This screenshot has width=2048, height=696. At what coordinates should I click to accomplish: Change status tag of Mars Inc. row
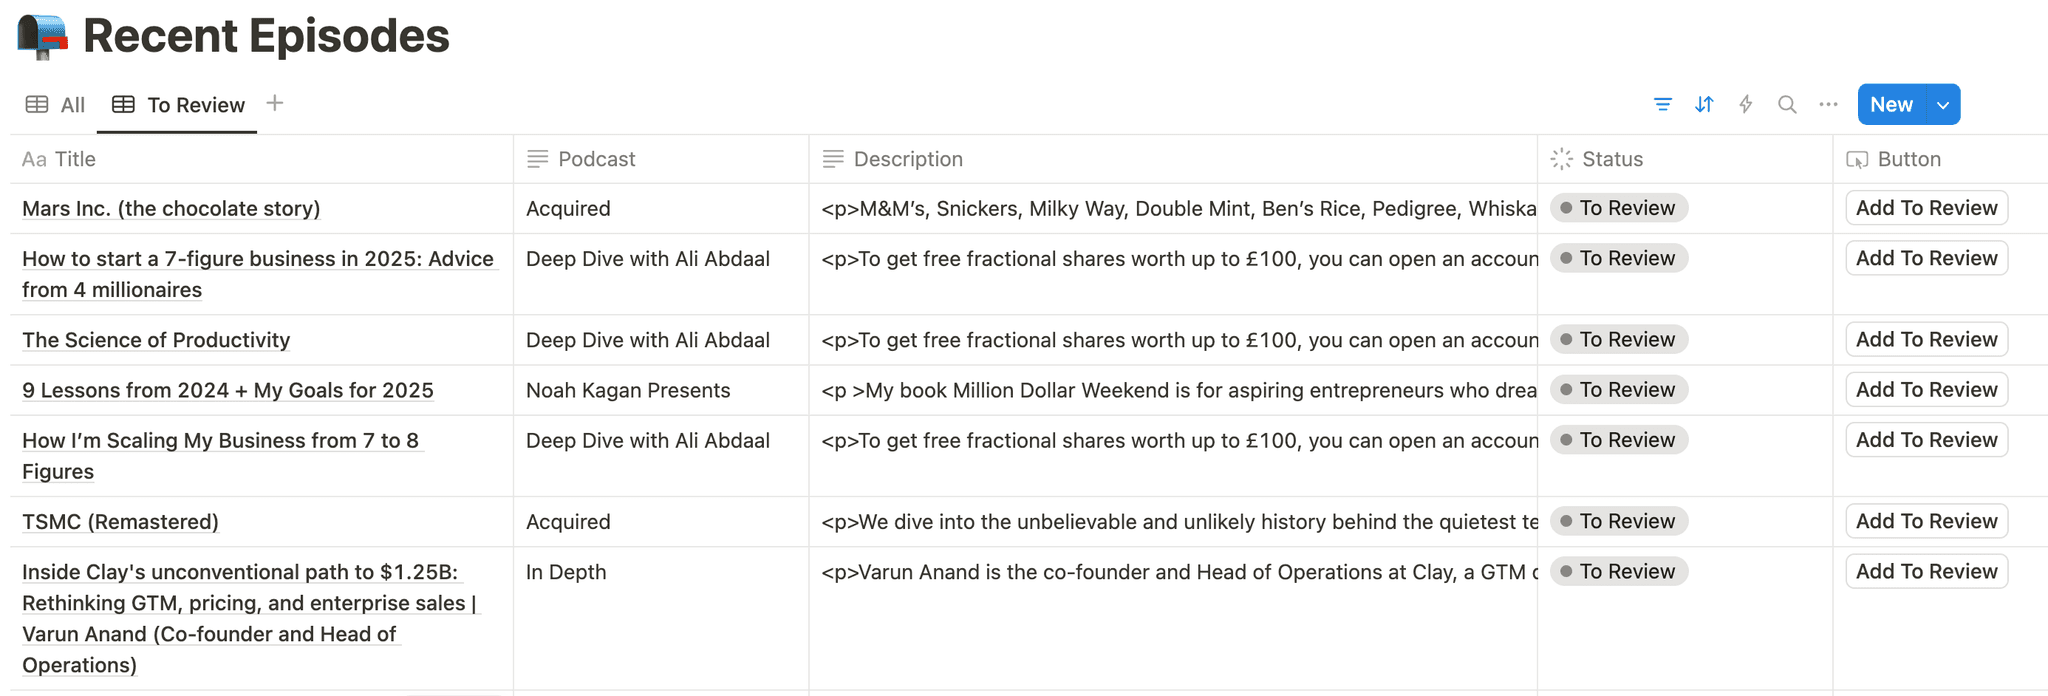coord(1619,208)
